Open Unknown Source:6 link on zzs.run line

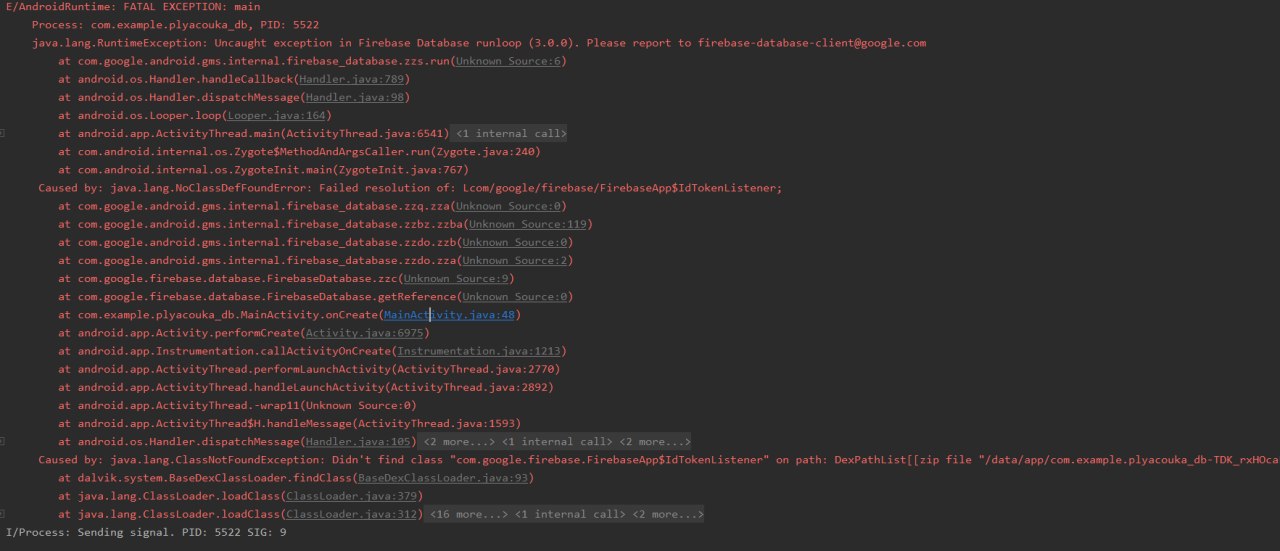coord(507,61)
